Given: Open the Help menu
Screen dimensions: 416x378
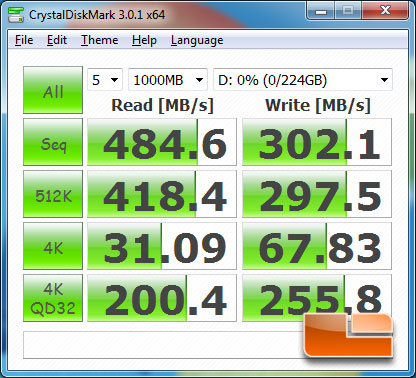Looking at the screenshot, I should [144, 40].
